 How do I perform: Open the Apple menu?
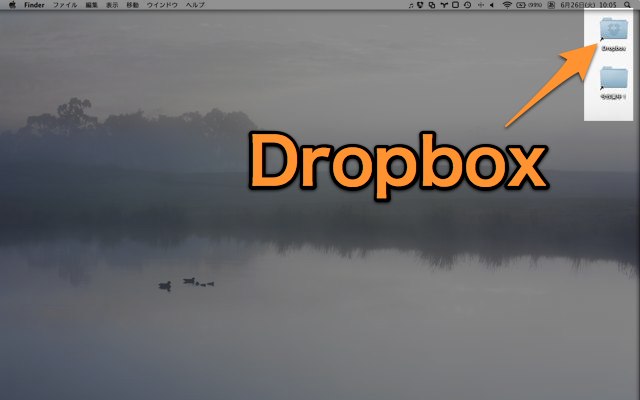12,5
